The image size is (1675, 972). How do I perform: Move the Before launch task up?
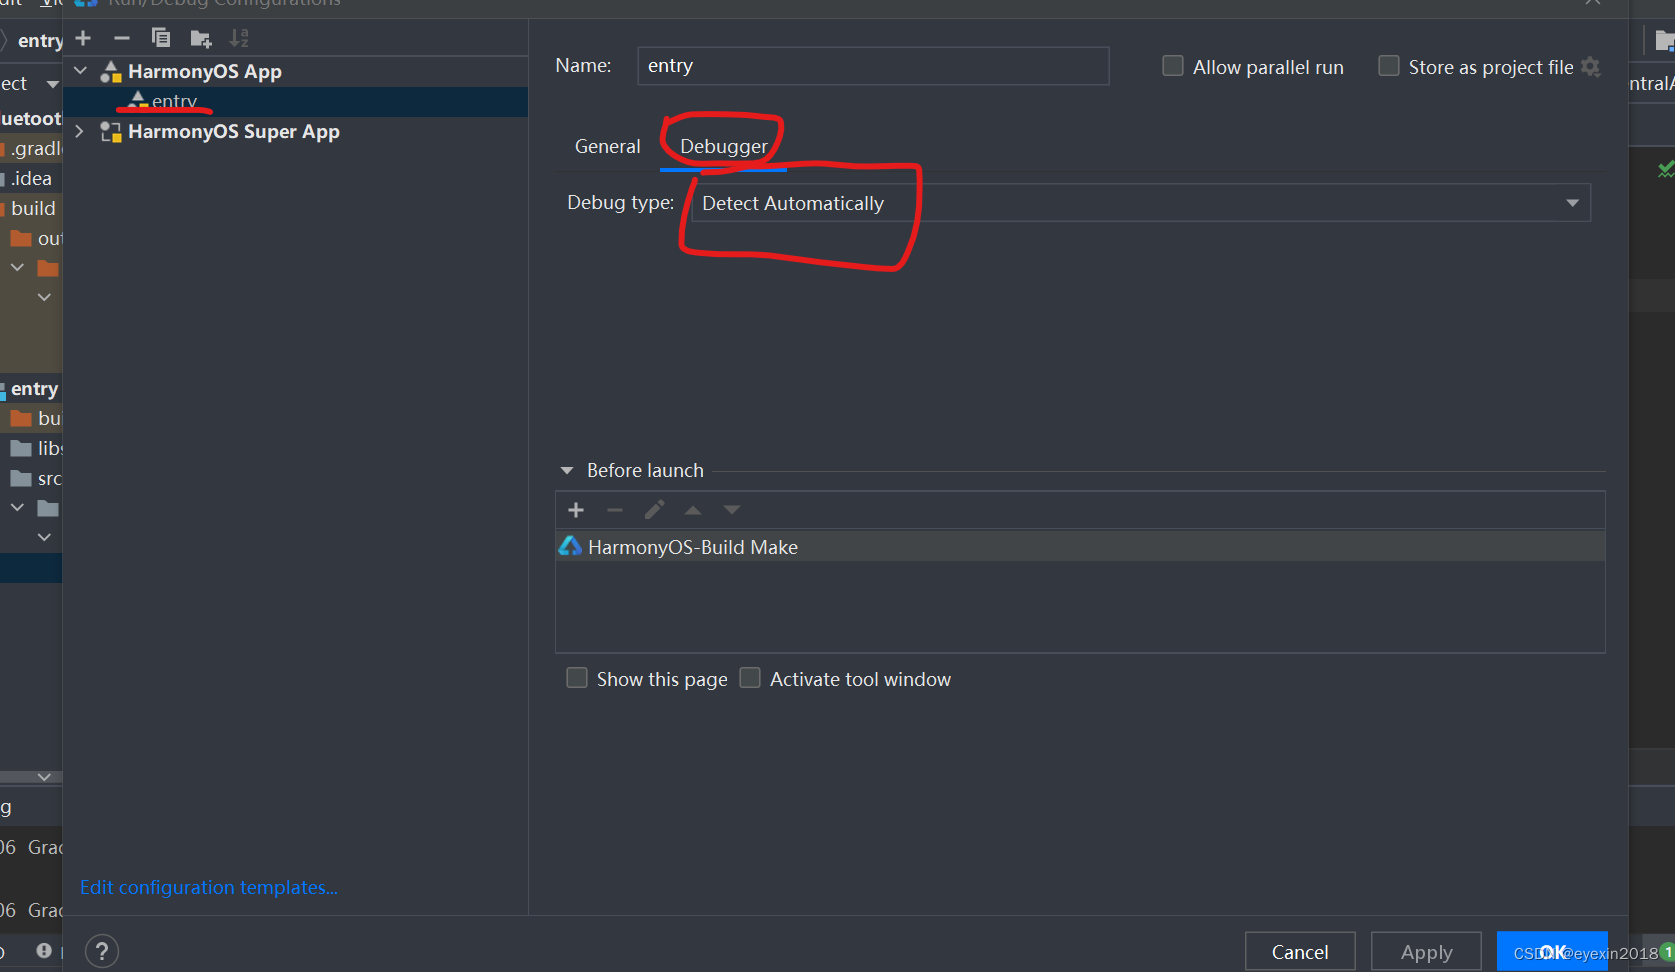693,510
